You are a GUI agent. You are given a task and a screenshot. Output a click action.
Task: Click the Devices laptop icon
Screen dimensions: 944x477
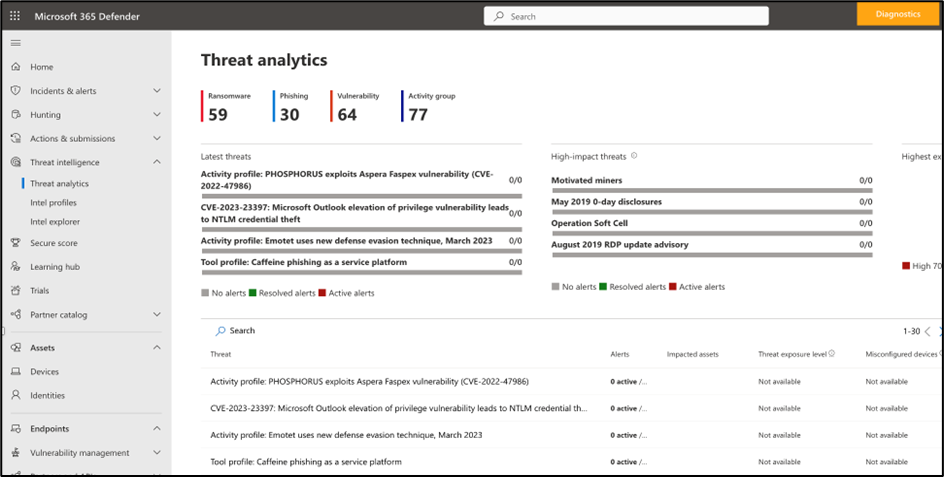(16, 372)
